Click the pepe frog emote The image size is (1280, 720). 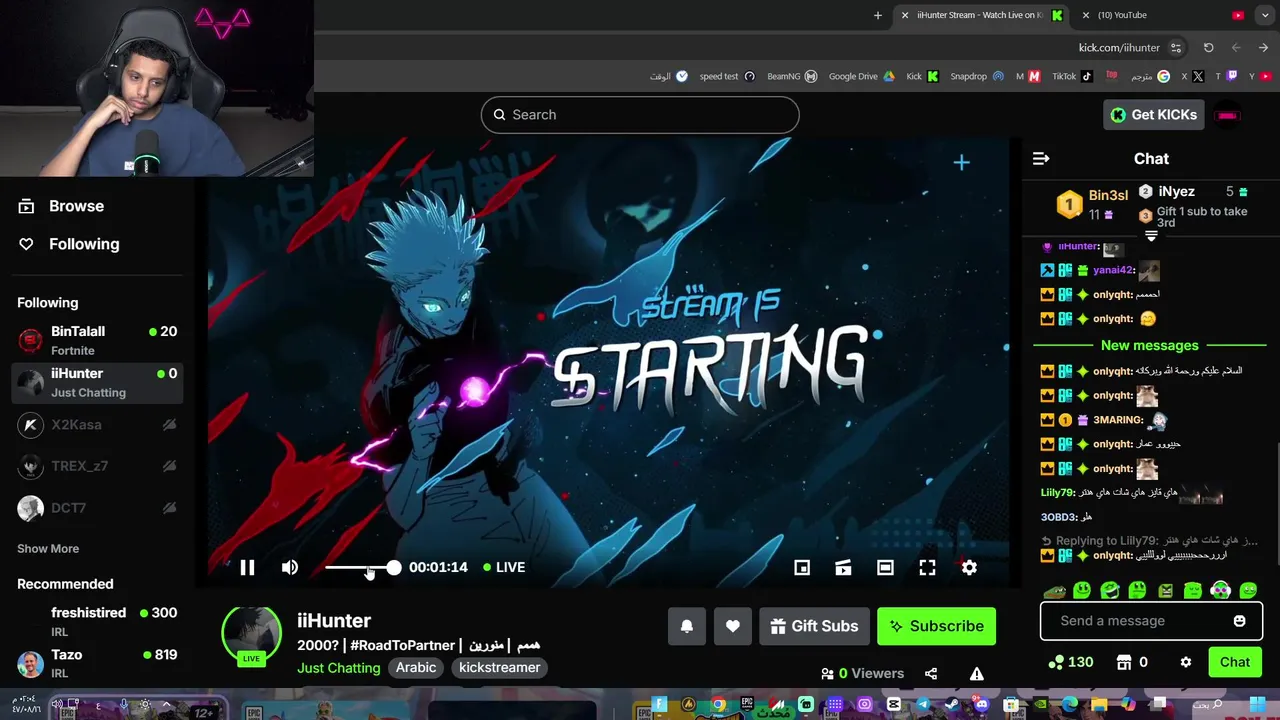[1055, 591]
